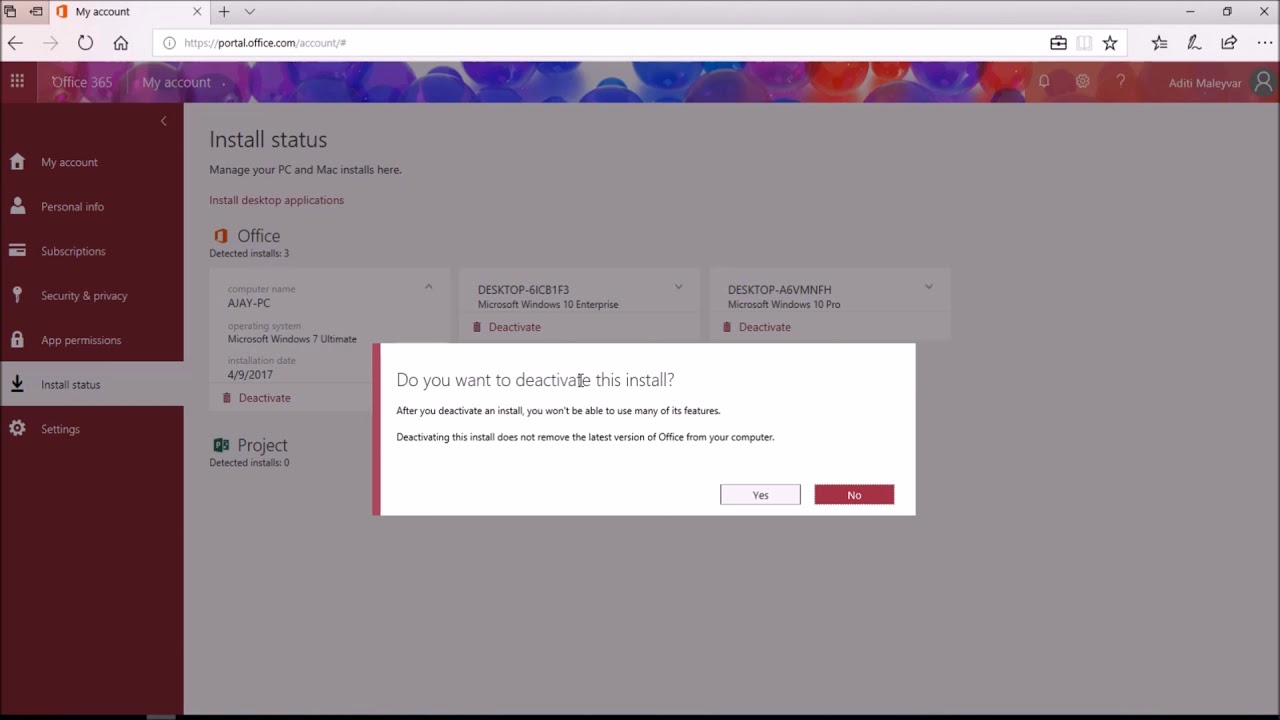
Task: Click the App permissions lock icon
Action: point(17,339)
